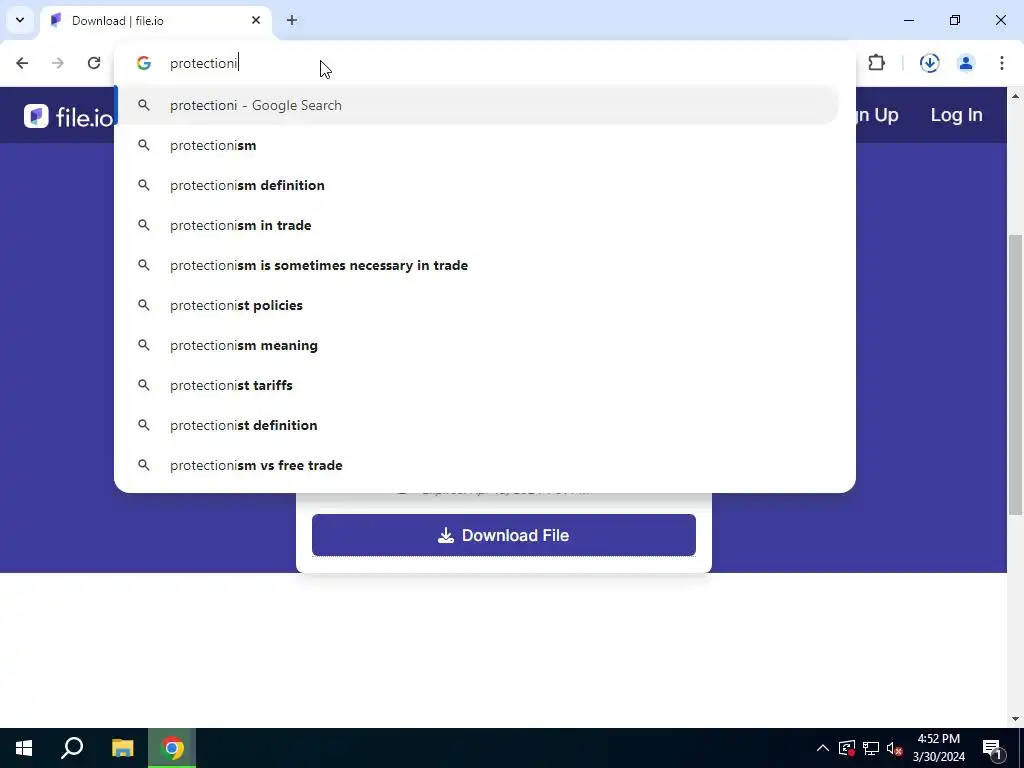The height and width of the screenshot is (768, 1024).
Task: Open the Extensions puzzle icon
Action: coord(876,63)
